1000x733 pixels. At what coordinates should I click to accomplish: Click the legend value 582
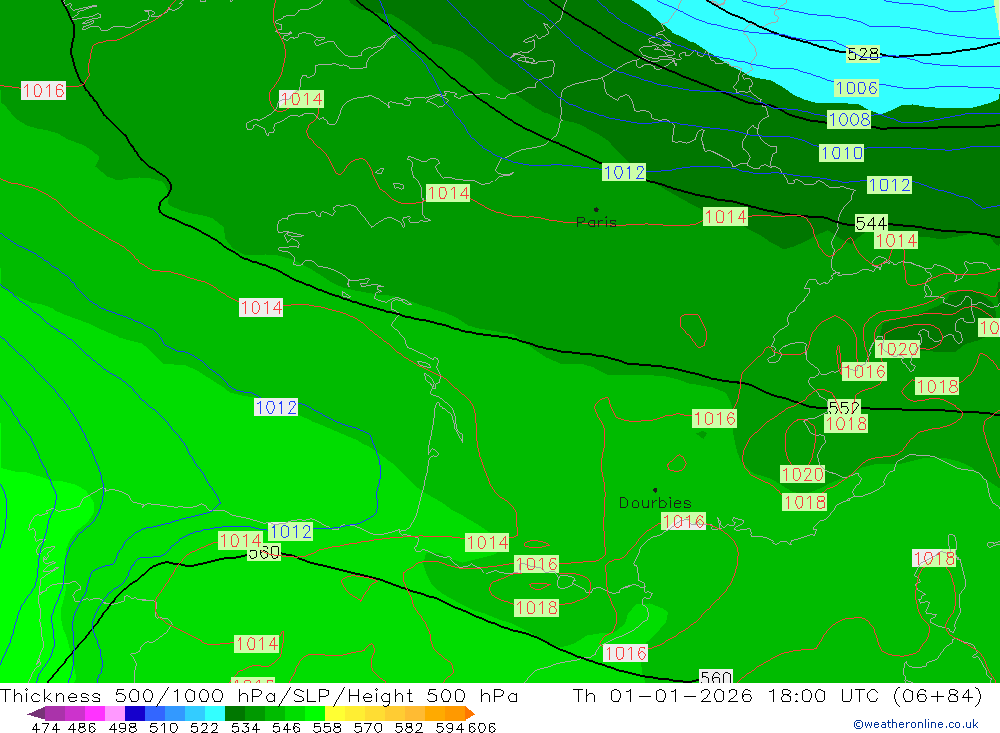(408, 727)
